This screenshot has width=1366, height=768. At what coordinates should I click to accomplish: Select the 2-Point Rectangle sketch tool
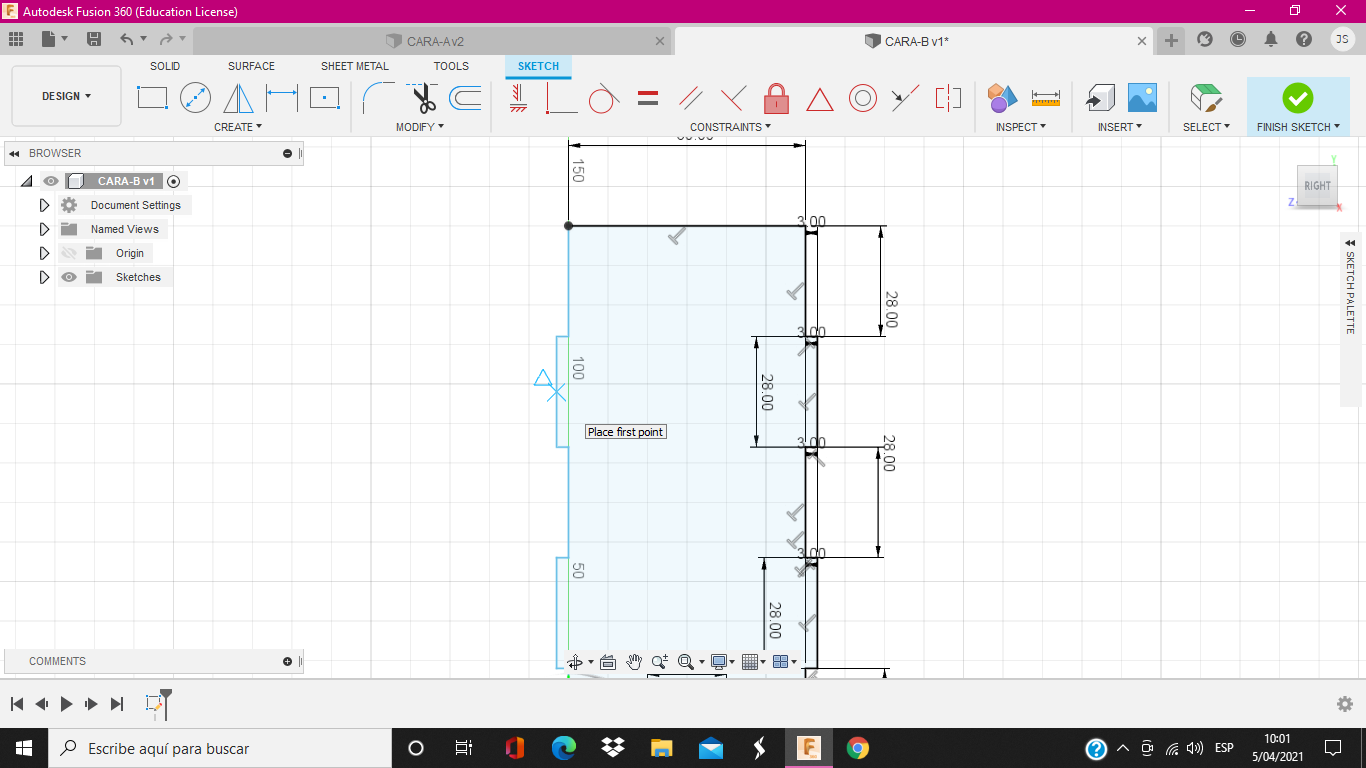(152, 98)
